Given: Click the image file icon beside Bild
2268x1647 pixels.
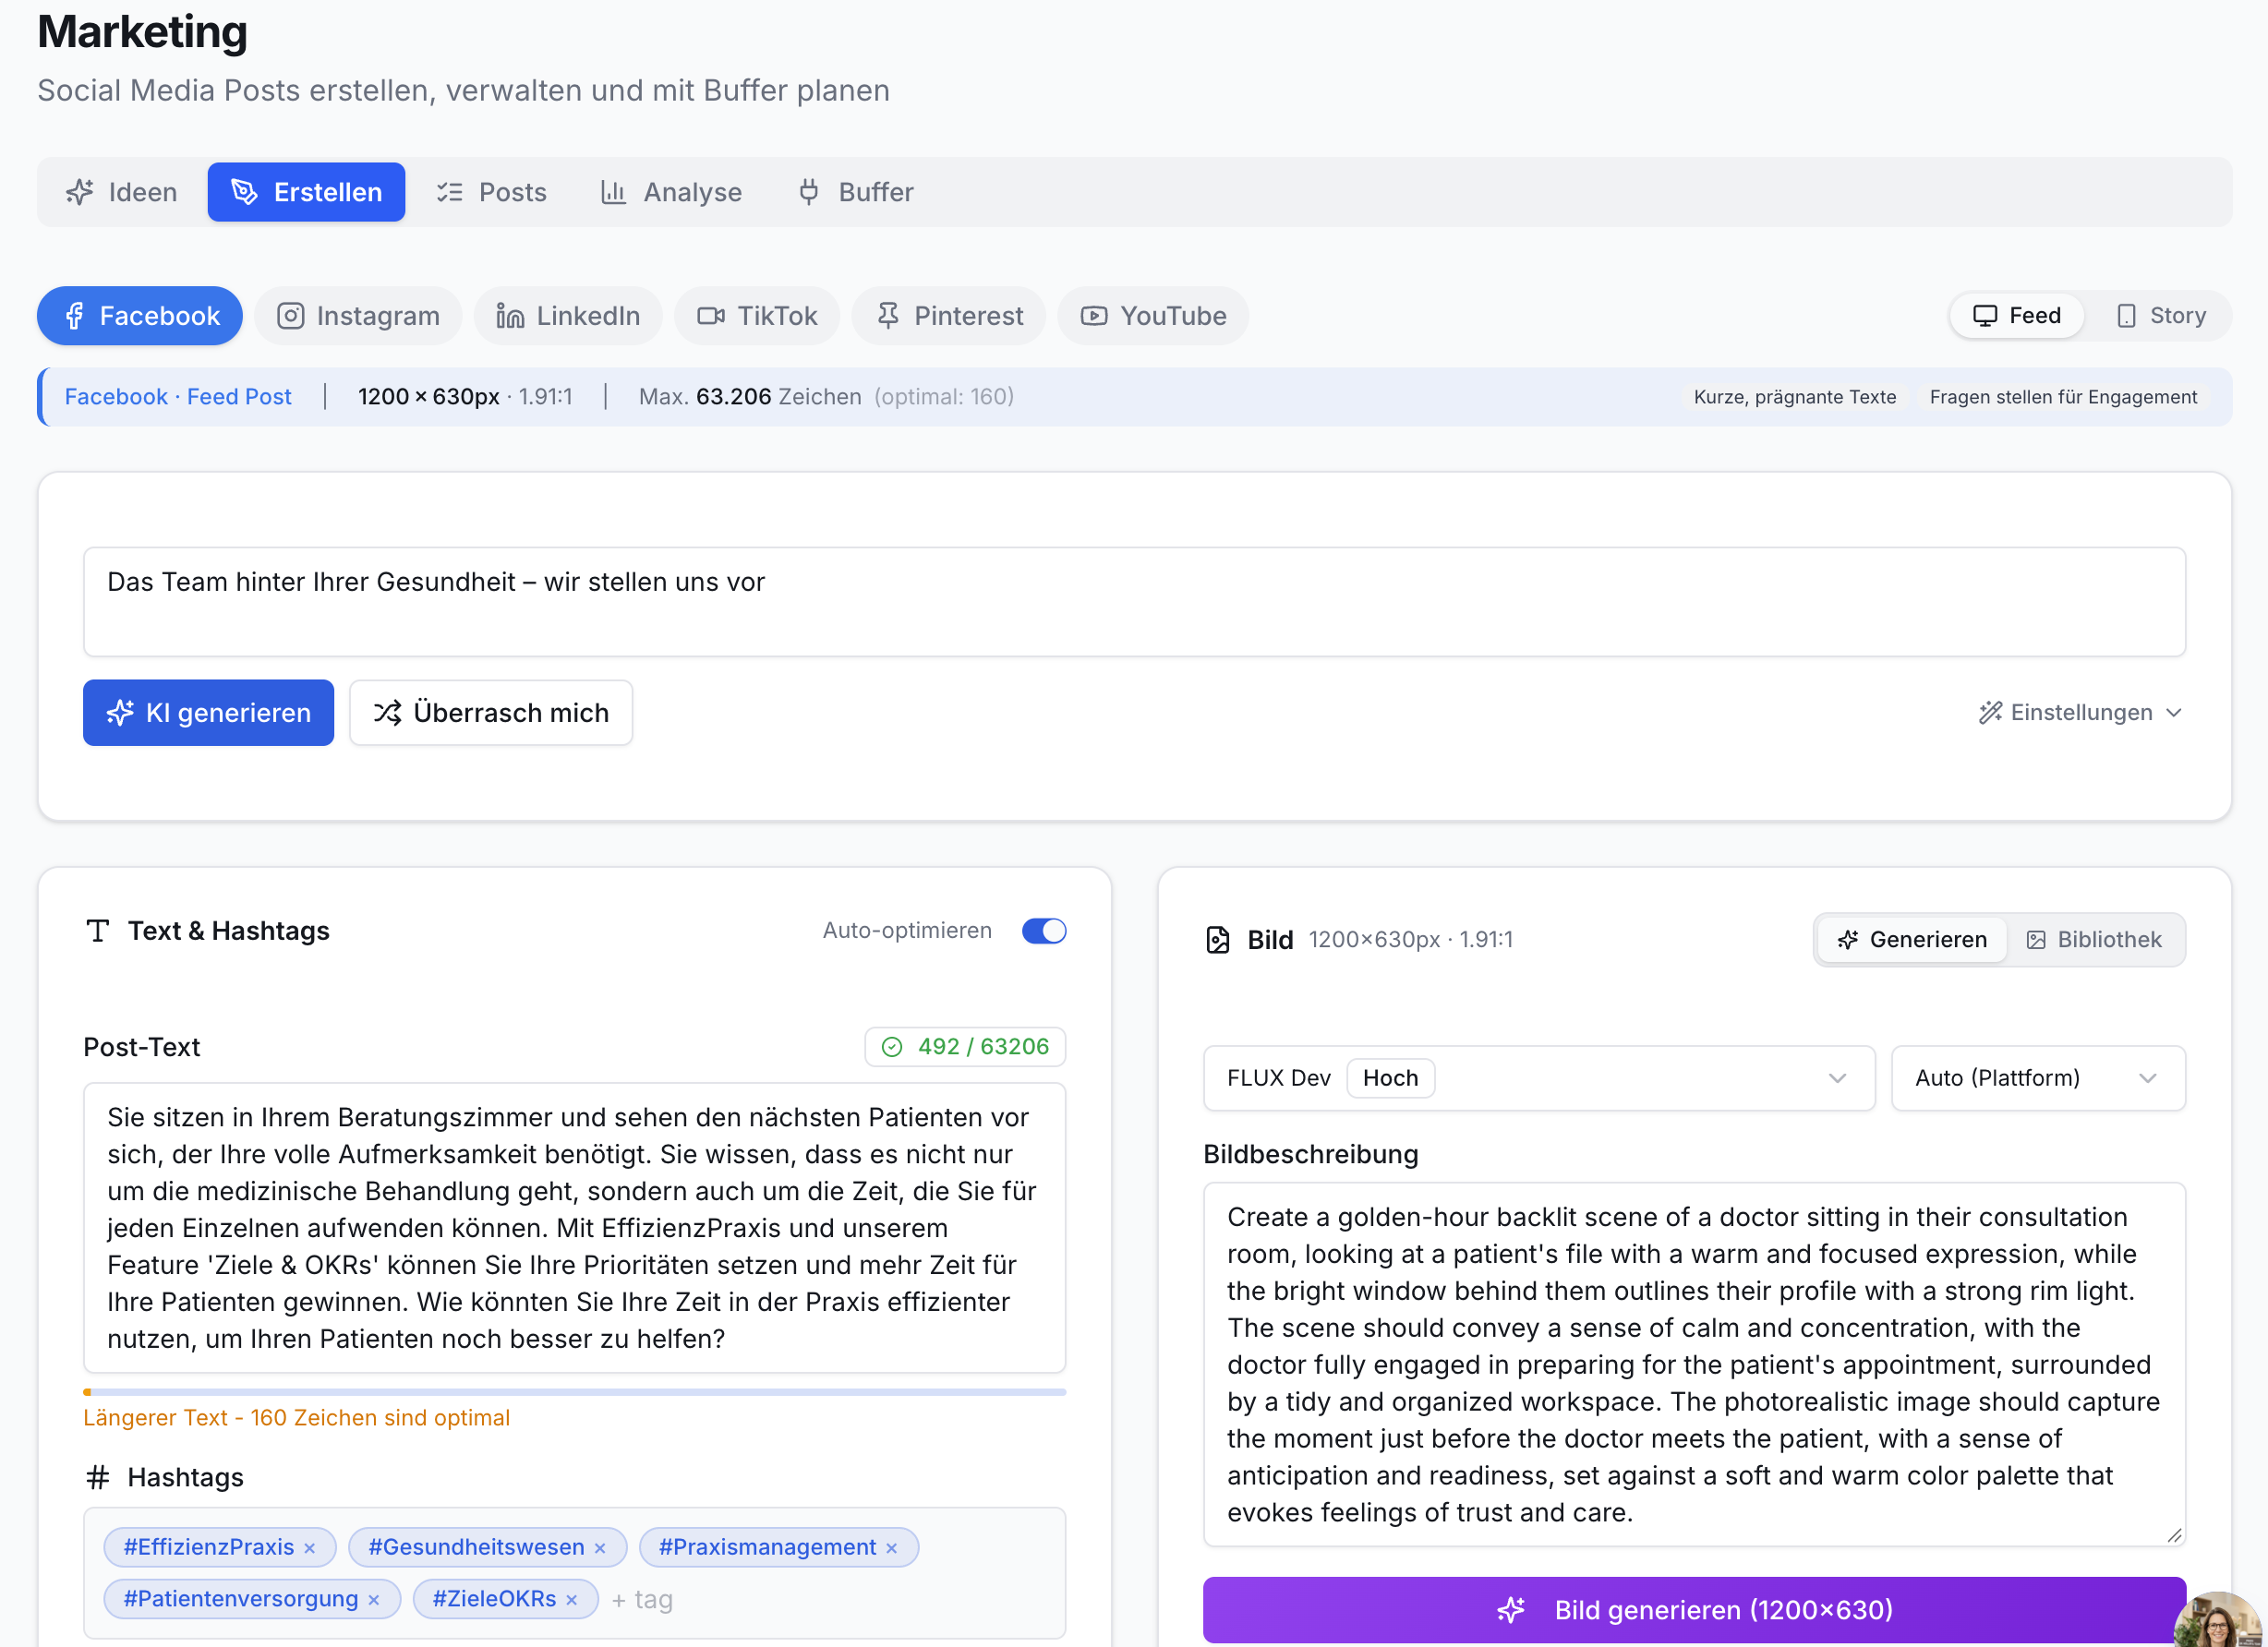Looking at the screenshot, I should 1218,940.
